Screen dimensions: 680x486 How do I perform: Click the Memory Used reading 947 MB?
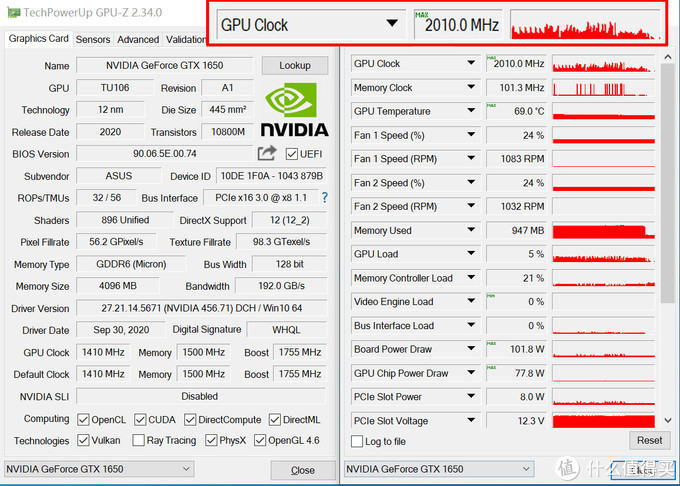(516, 230)
